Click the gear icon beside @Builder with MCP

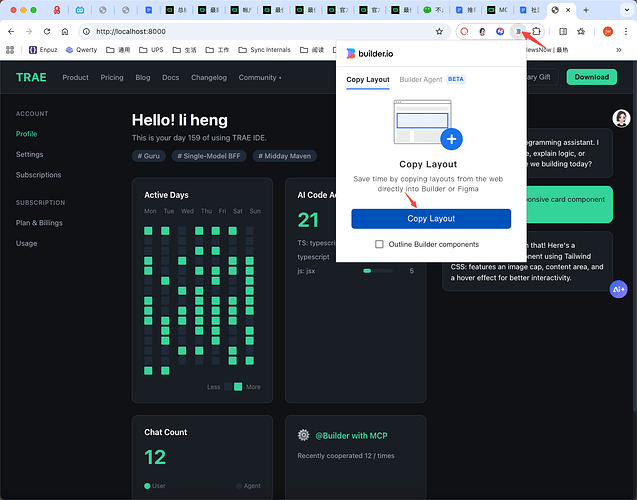pyautogui.click(x=303, y=435)
